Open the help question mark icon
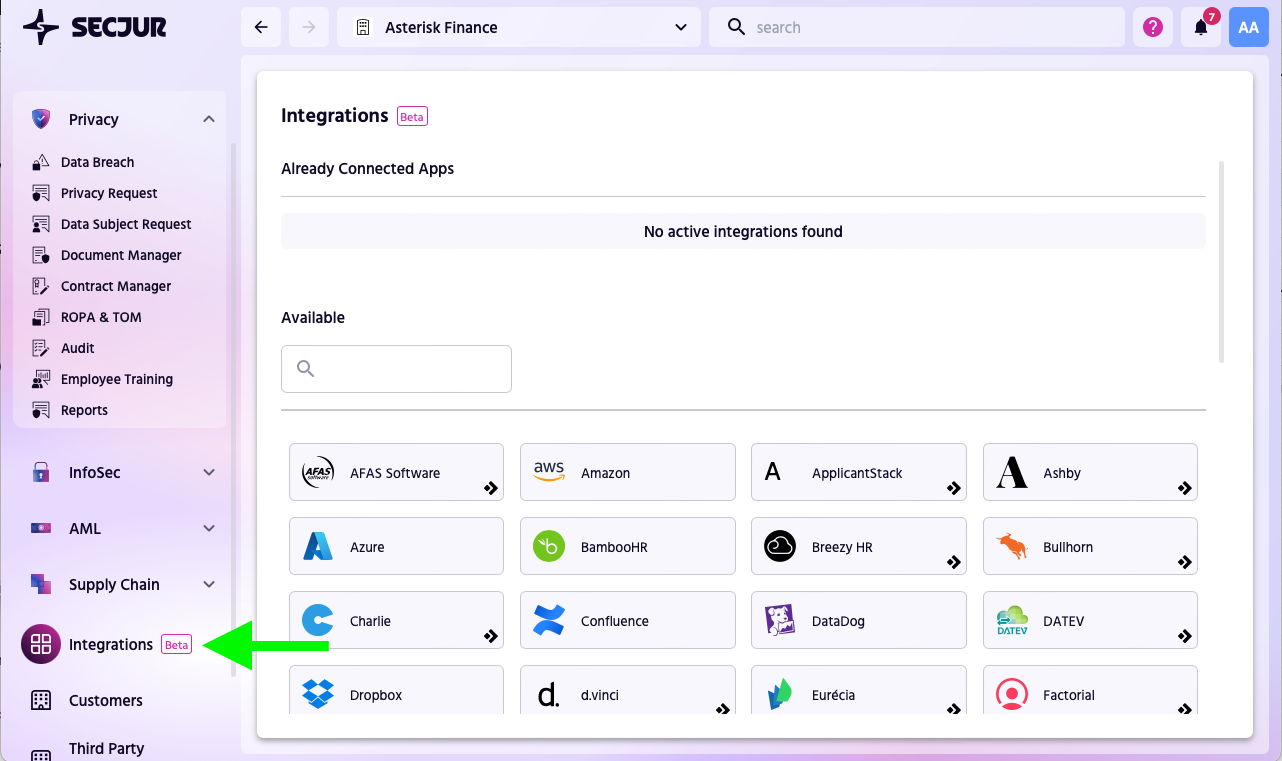The width and height of the screenshot is (1282, 761). tap(1153, 27)
